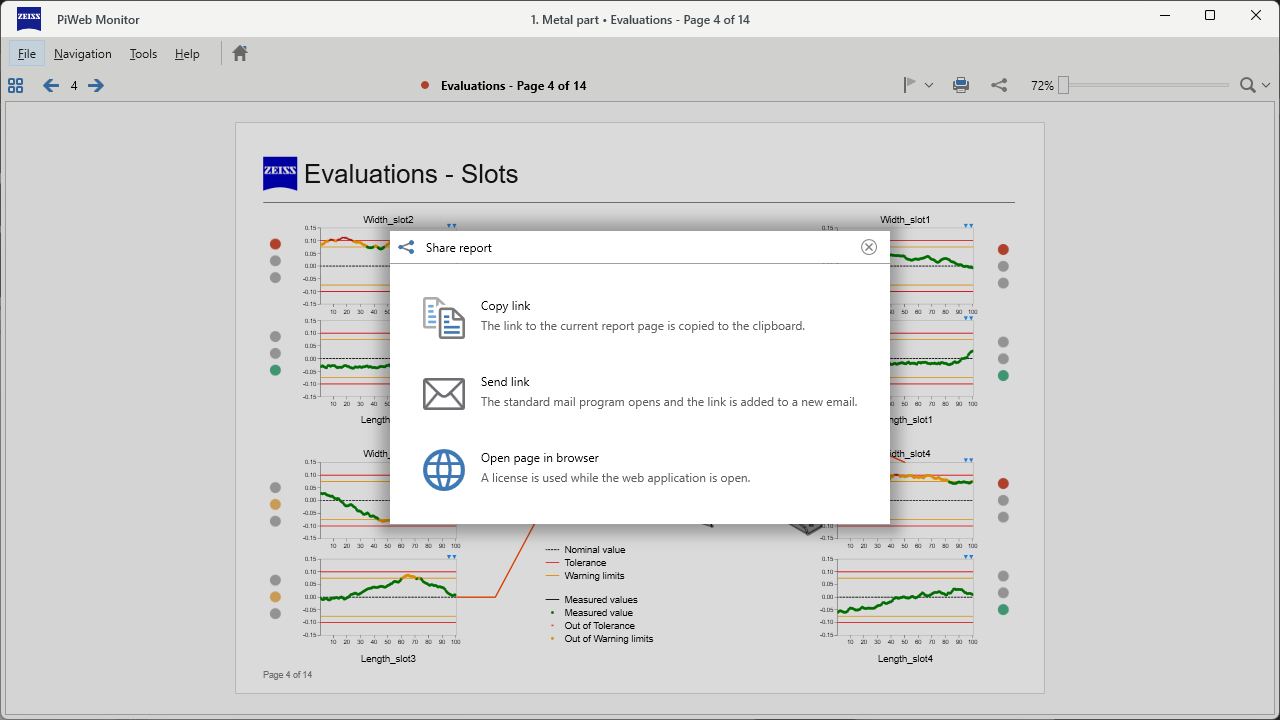Open the page overview grid view
Viewport: 1280px width, 720px height.
tap(15, 86)
